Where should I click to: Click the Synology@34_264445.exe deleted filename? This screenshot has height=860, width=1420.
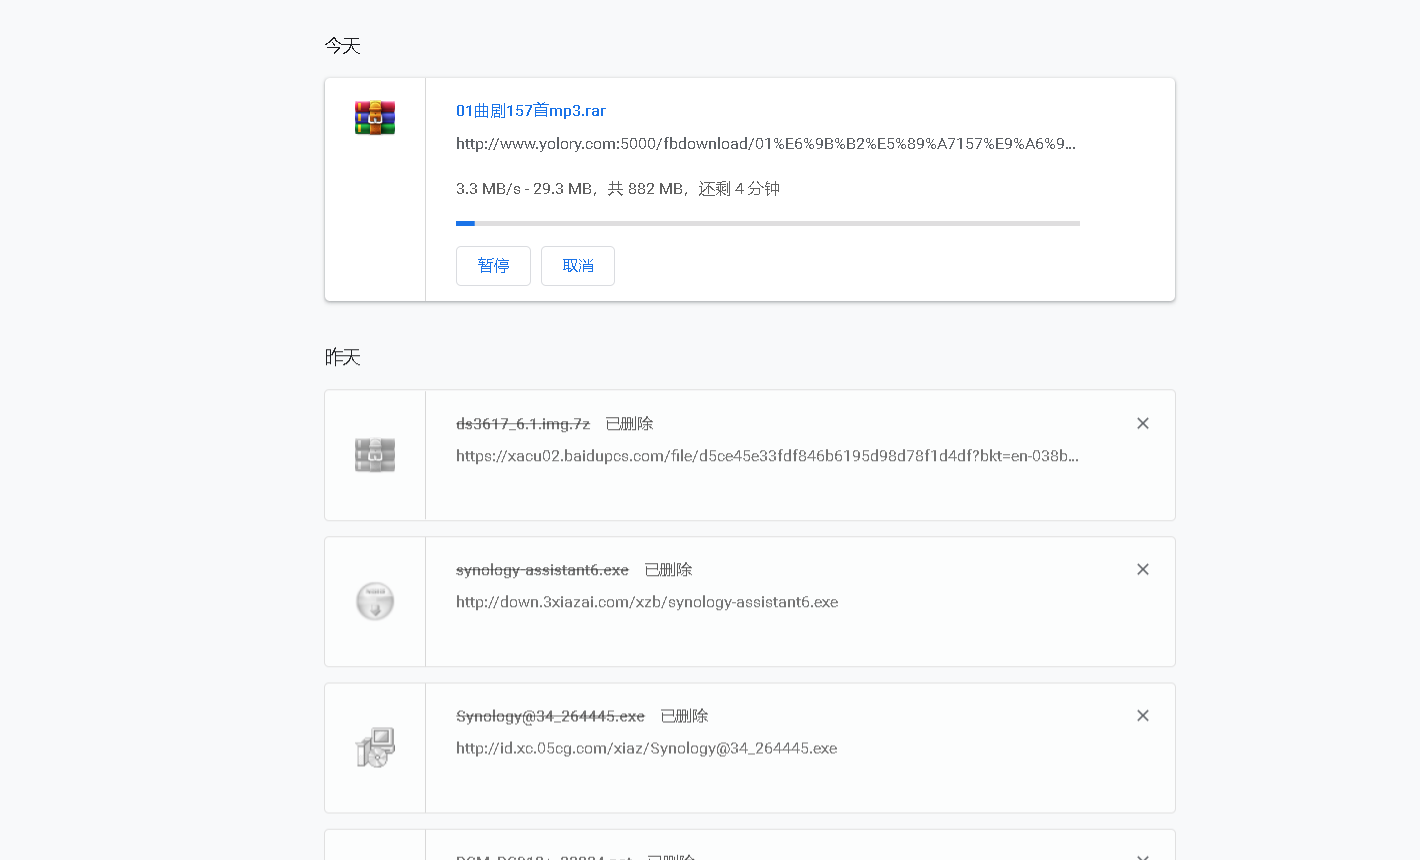(550, 716)
